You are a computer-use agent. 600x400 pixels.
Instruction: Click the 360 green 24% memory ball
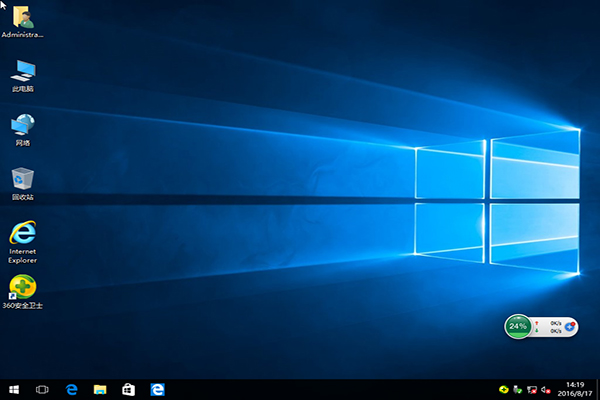[x=518, y=326]
